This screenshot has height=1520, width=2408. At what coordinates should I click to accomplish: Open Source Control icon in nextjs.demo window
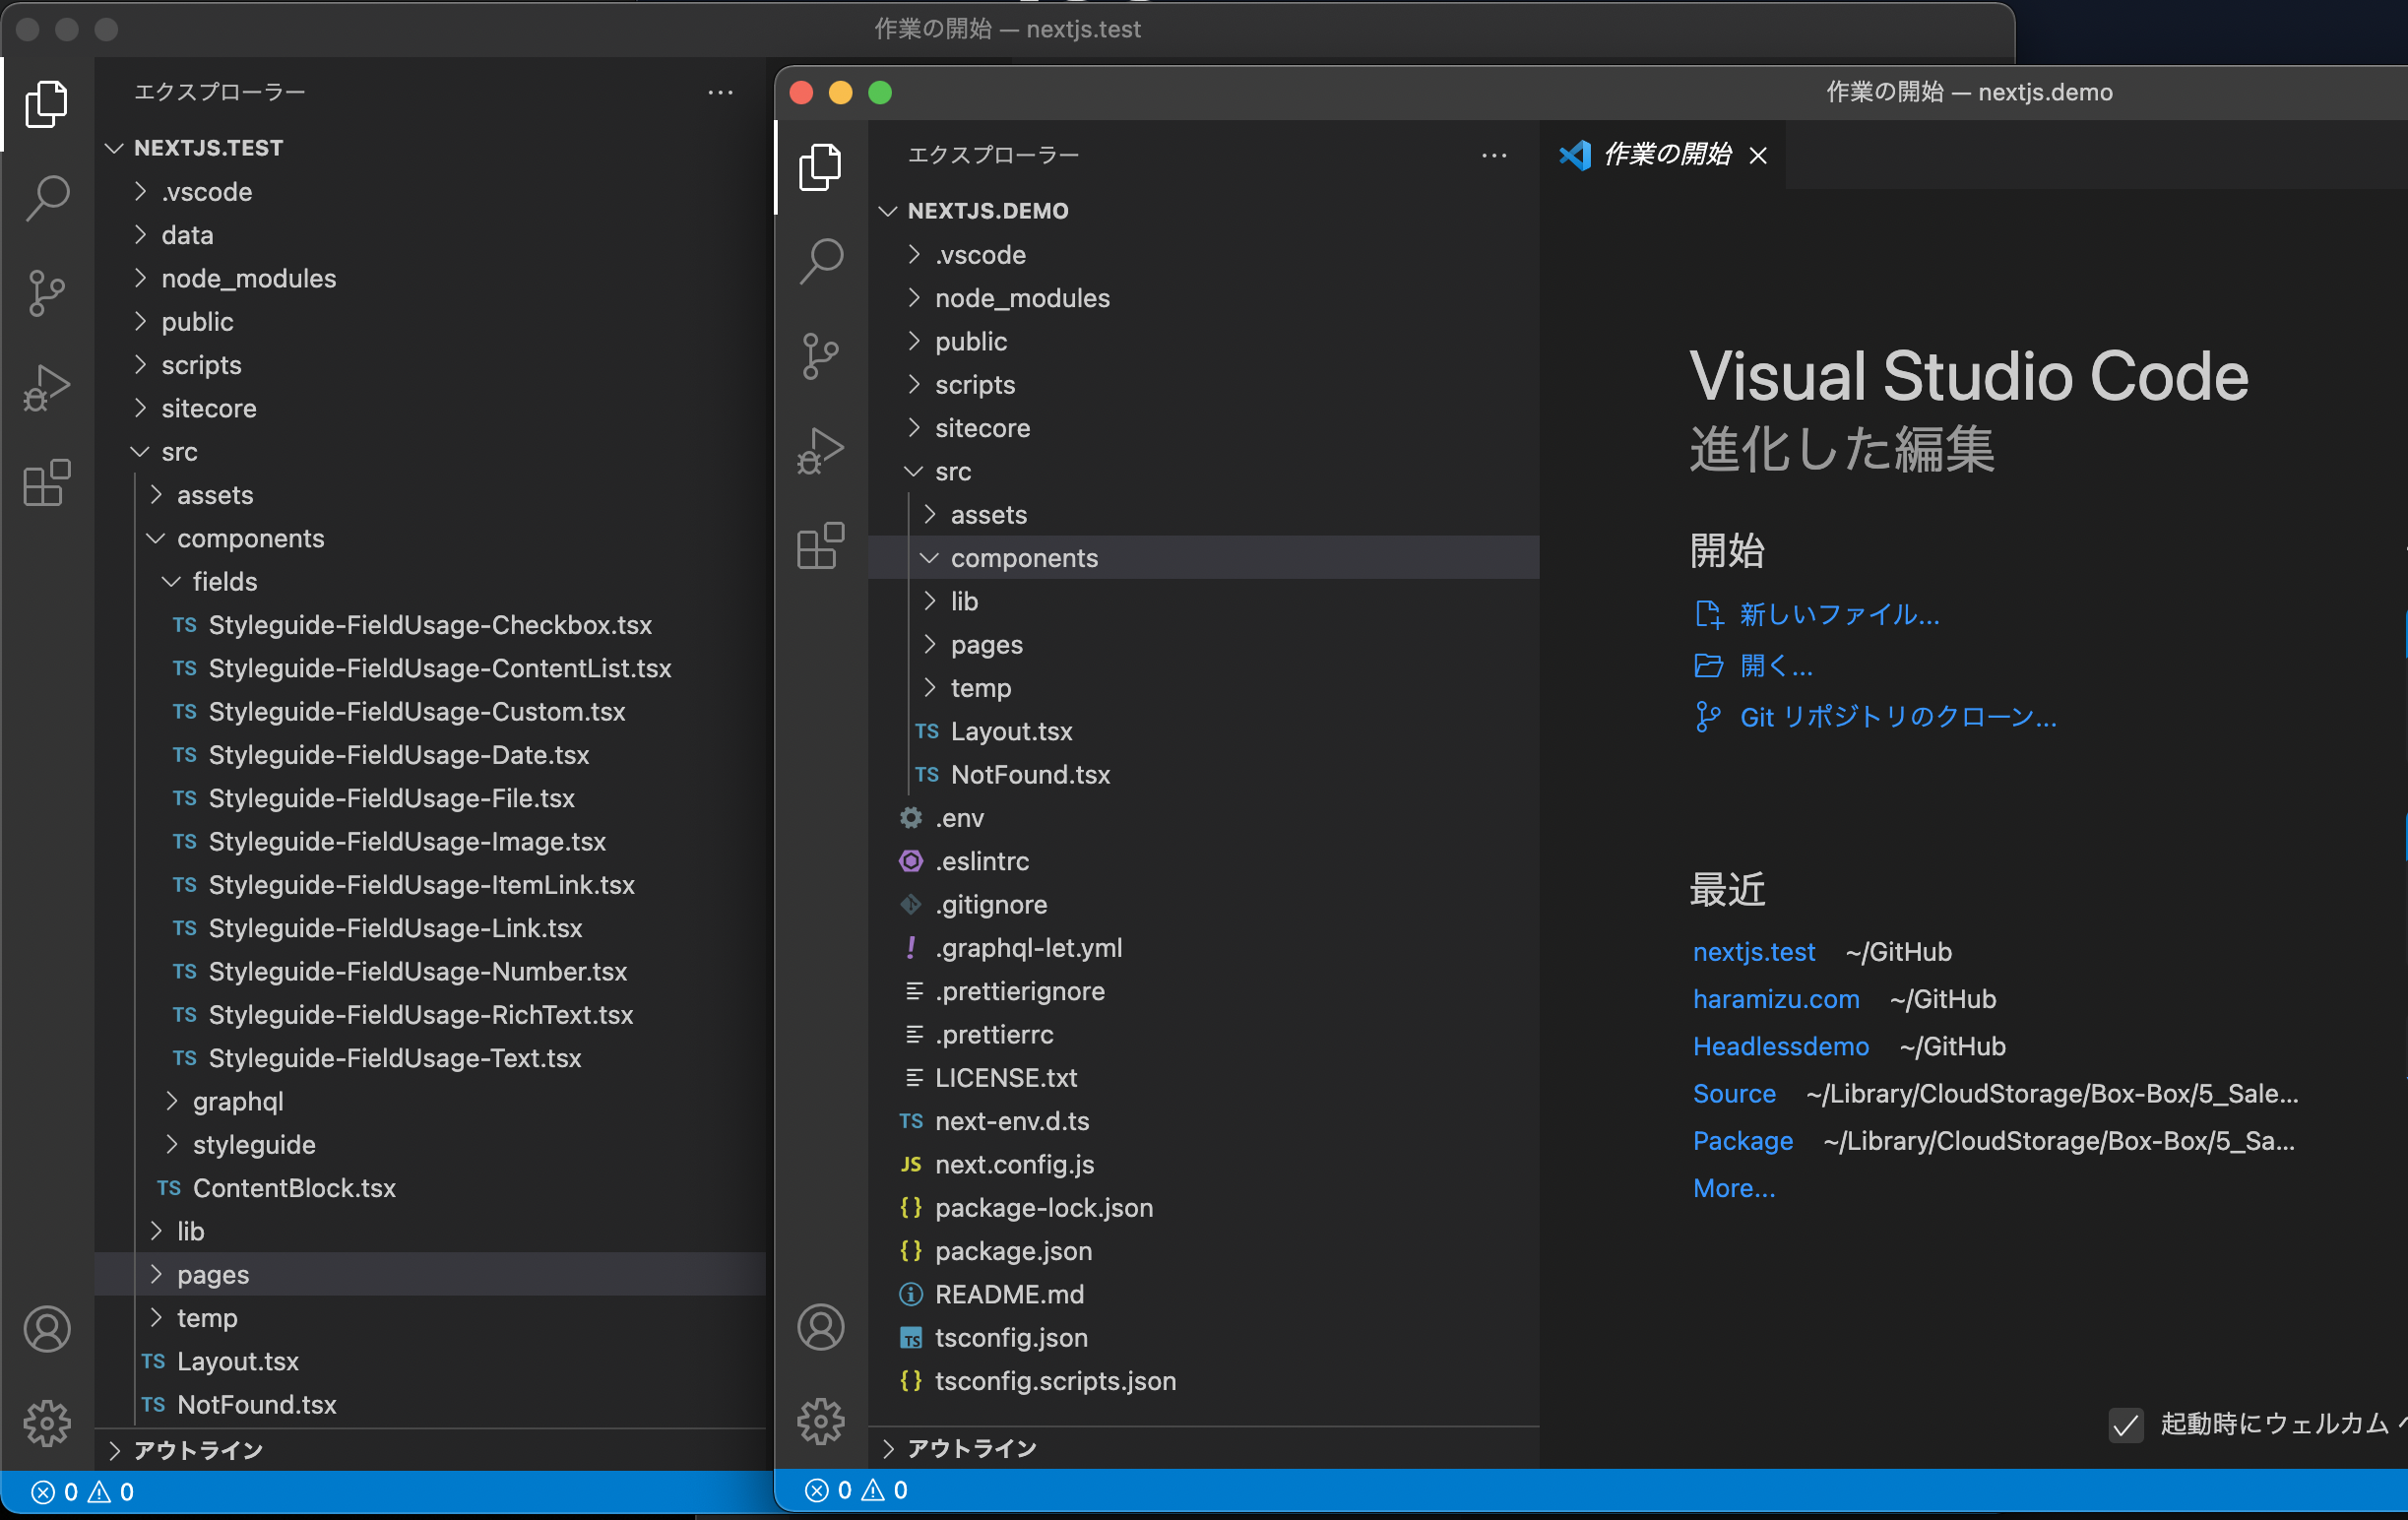(x=821, y=356)
